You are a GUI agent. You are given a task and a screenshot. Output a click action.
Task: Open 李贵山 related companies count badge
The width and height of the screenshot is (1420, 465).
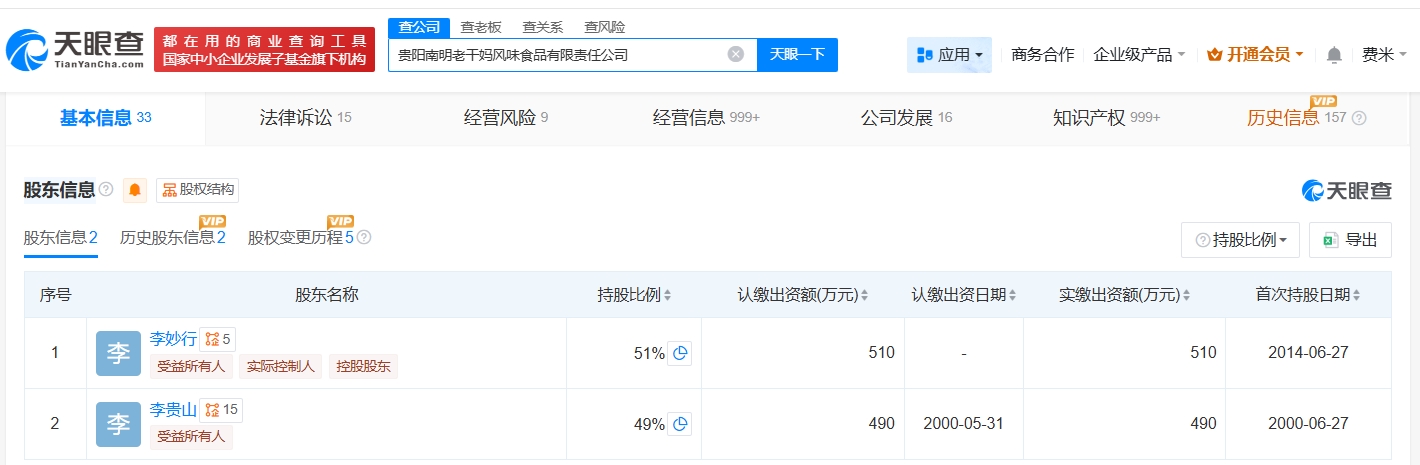pyautogui.click(x=221, y=410)
